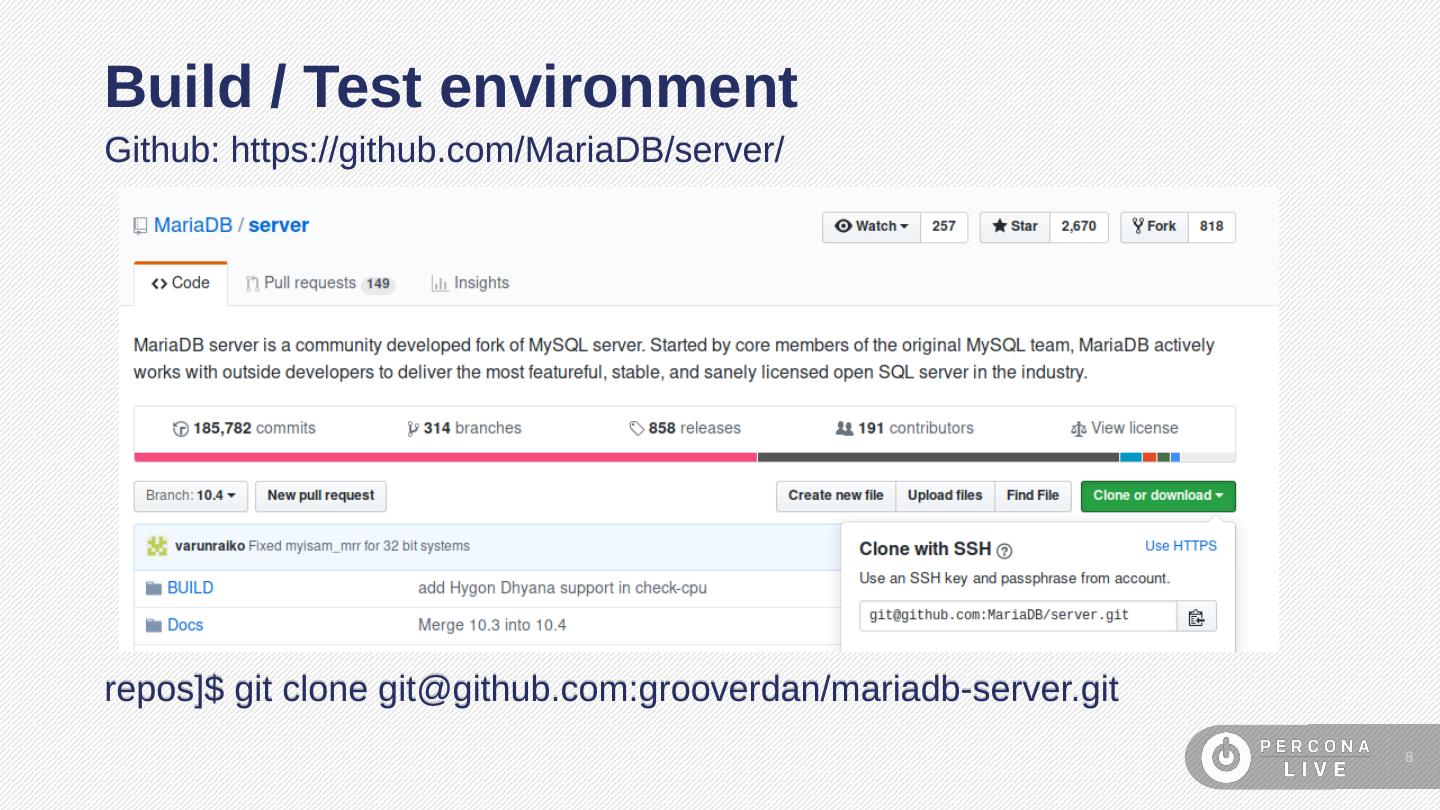Image resolution: width=1440 pixels, height=810 pixels.
Task: View the 185,782 commits history
Action: 244,429
